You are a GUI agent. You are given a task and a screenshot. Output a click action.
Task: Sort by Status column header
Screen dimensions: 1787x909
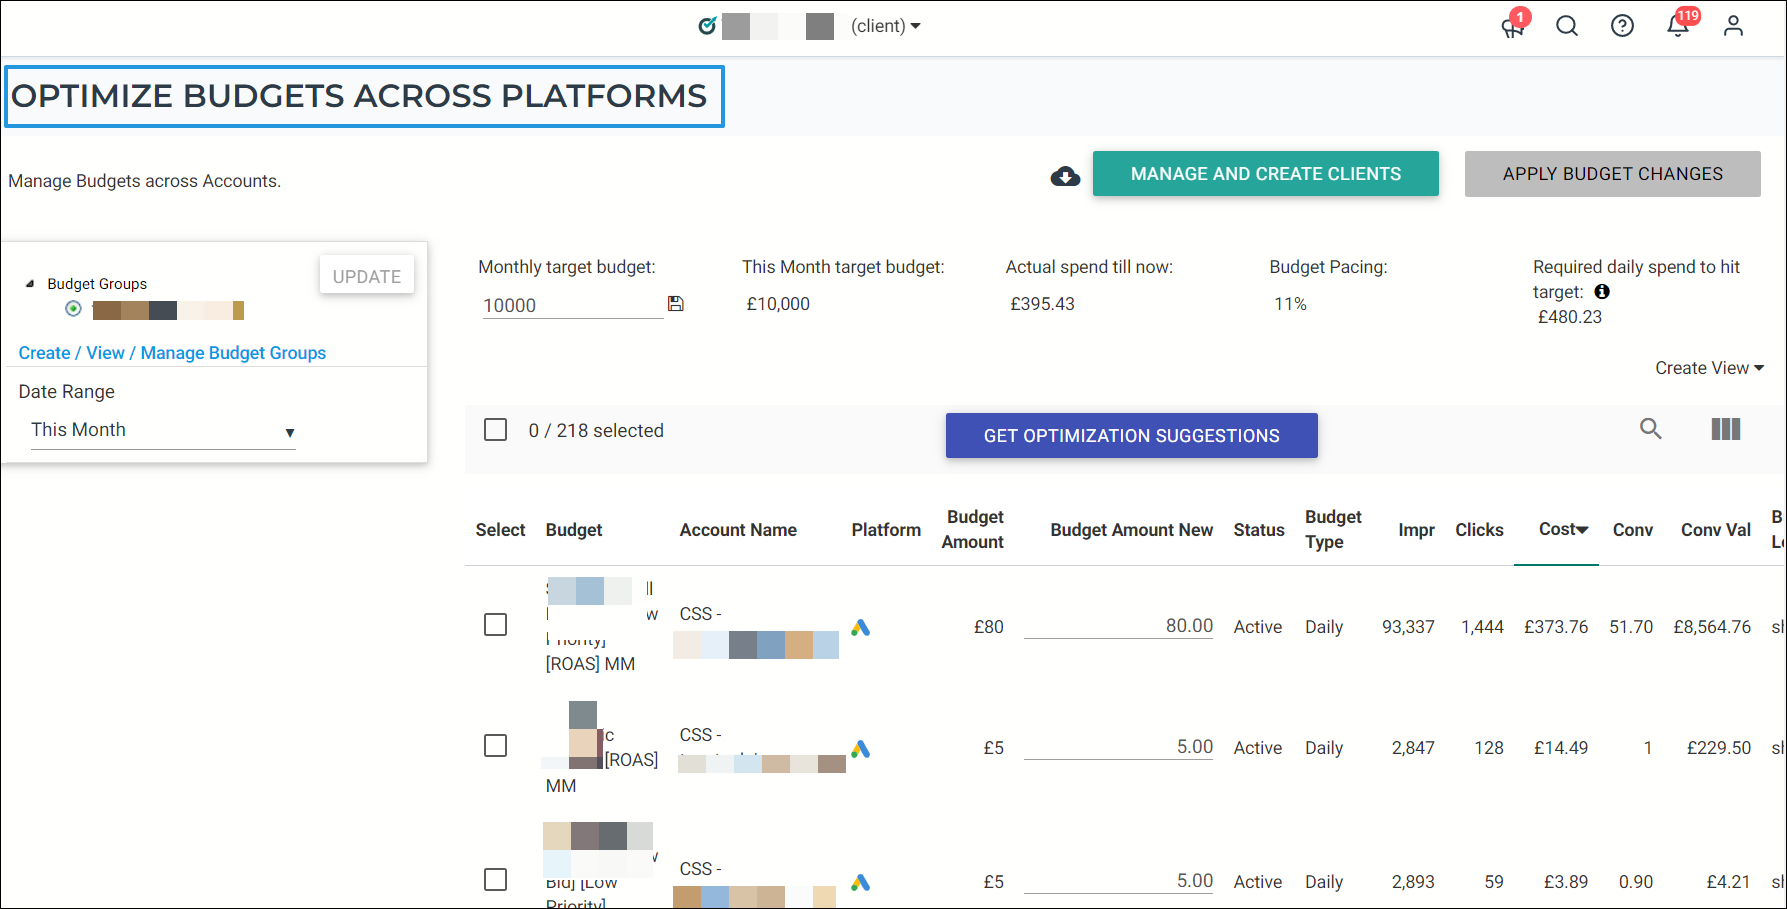click(1259, 530)
